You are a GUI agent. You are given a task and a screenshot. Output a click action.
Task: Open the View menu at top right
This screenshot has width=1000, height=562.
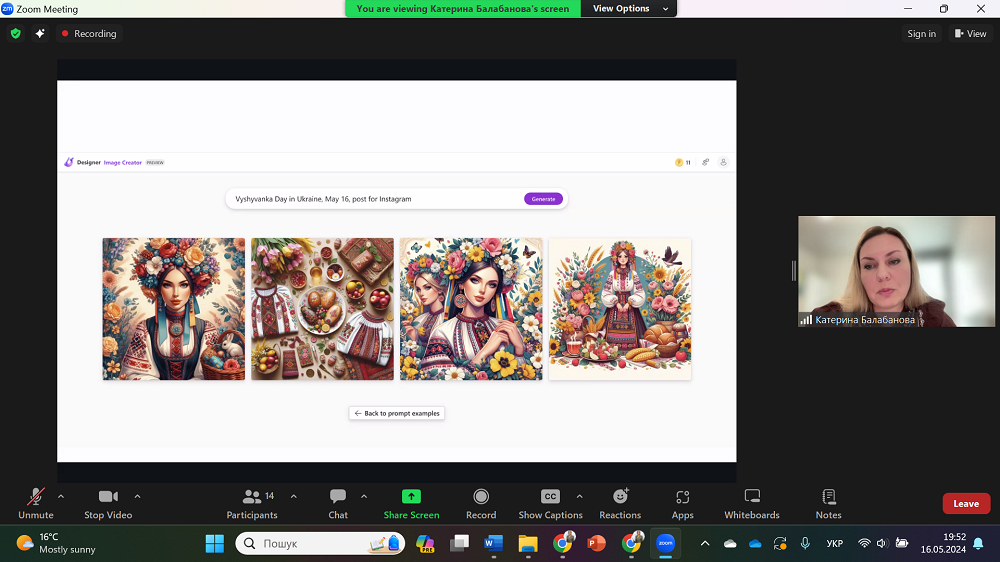click(970, 34)
